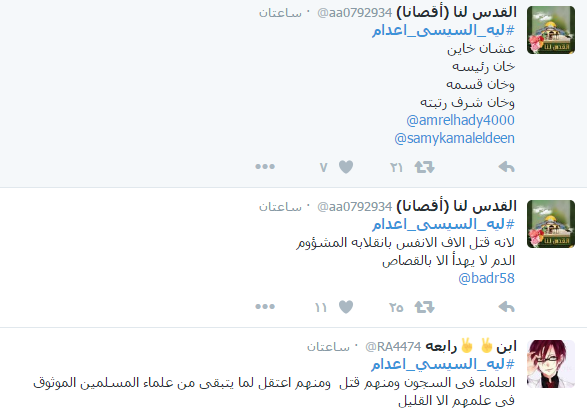The image size is (587, 409).
Task: Open the anime avatar of @RA4474
Action: point(551,364)
